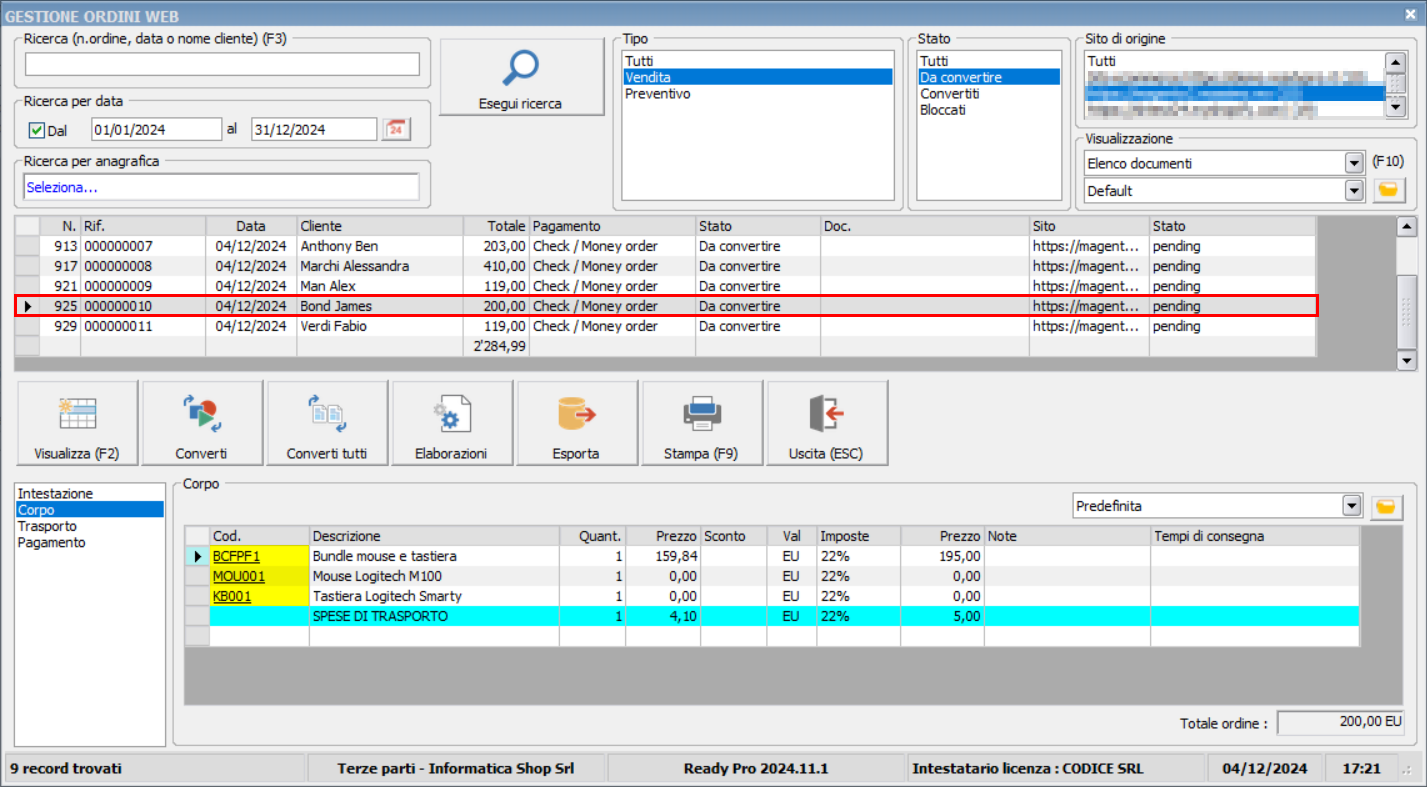
Task: Click the end date field 31/12/2024
Action: pos(314,129)
